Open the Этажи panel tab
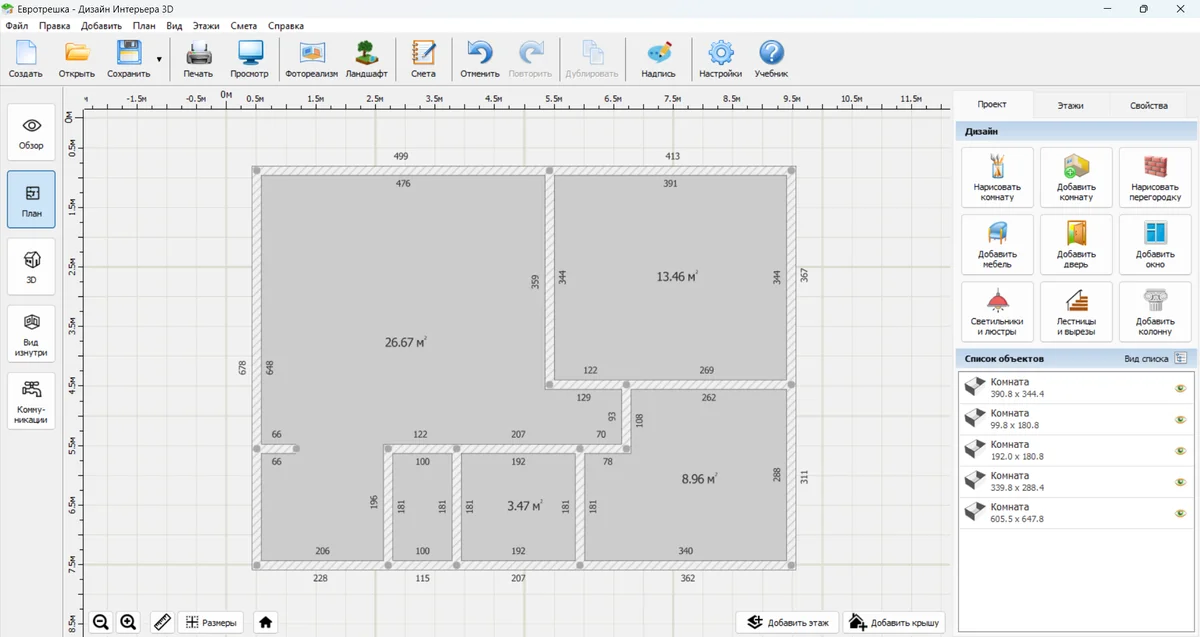The height and width of the screenshot is (637, 1200). (x=1070, y=105)
